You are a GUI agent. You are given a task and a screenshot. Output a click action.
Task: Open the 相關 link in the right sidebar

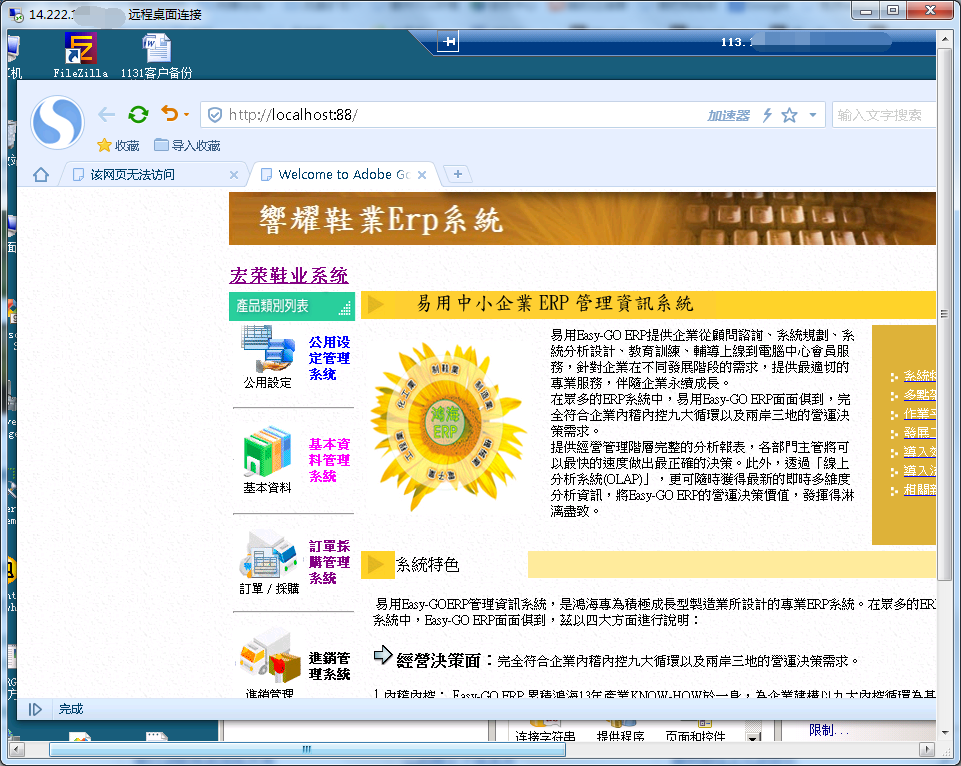tap(919, 490)
